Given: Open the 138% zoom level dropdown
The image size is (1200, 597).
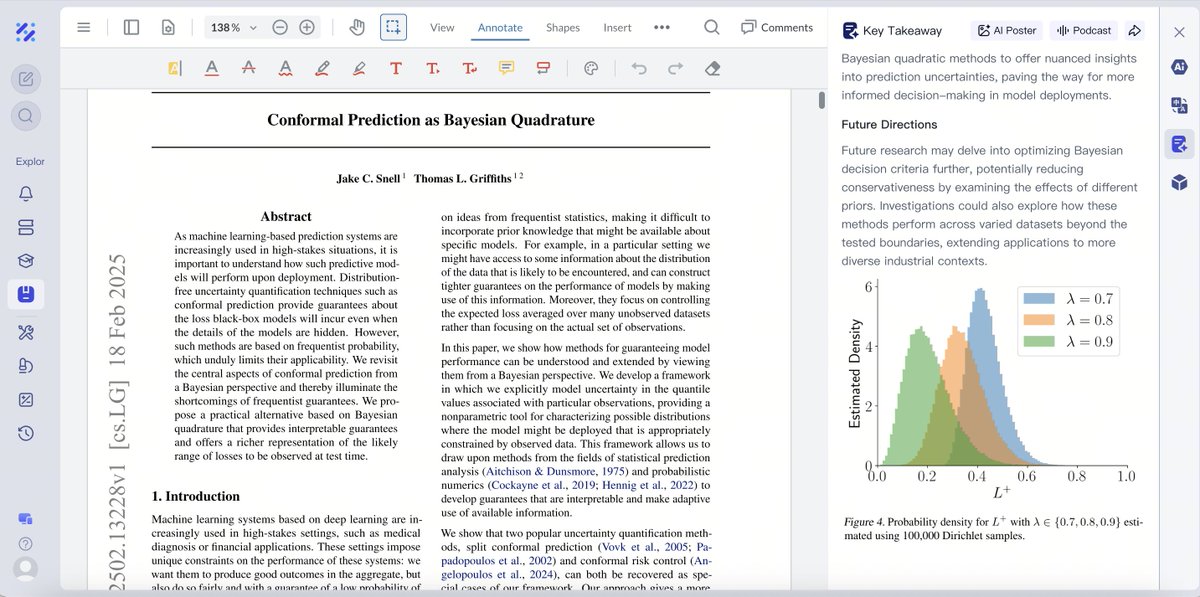Looking at the screenshot, I should (x=234, y=28).
